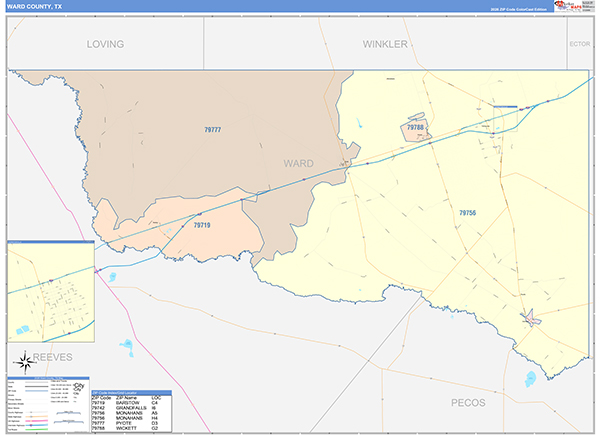Click the blue lakes east of the Reeves label

pos(127,347)
